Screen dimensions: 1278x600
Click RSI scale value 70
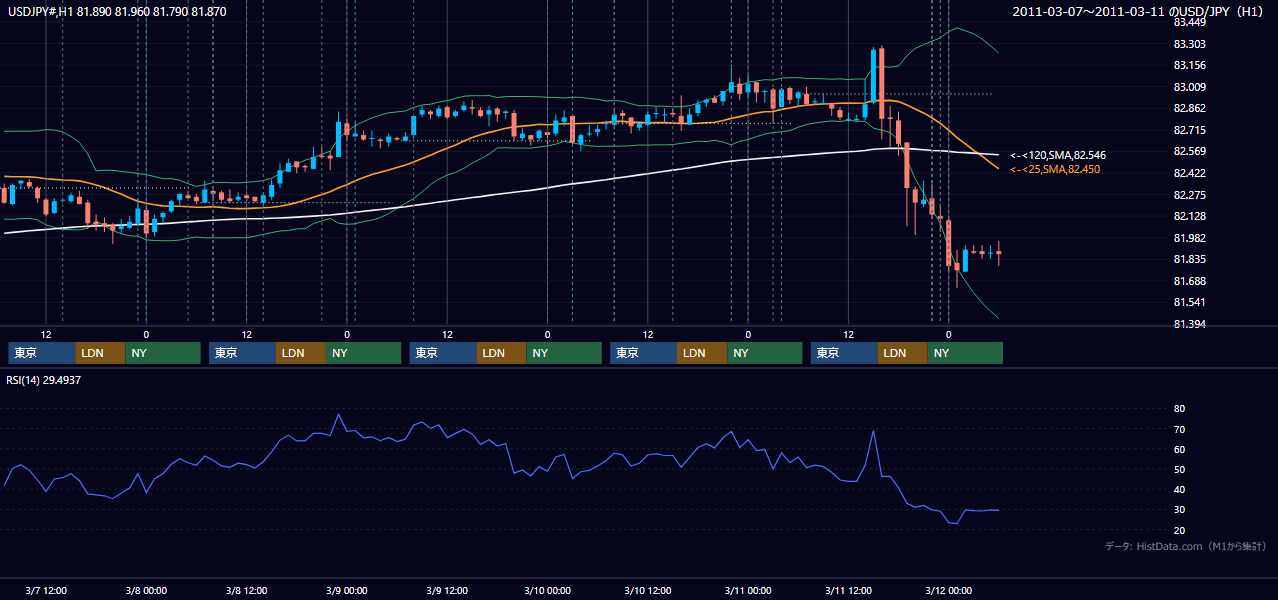coord(1179,429)
